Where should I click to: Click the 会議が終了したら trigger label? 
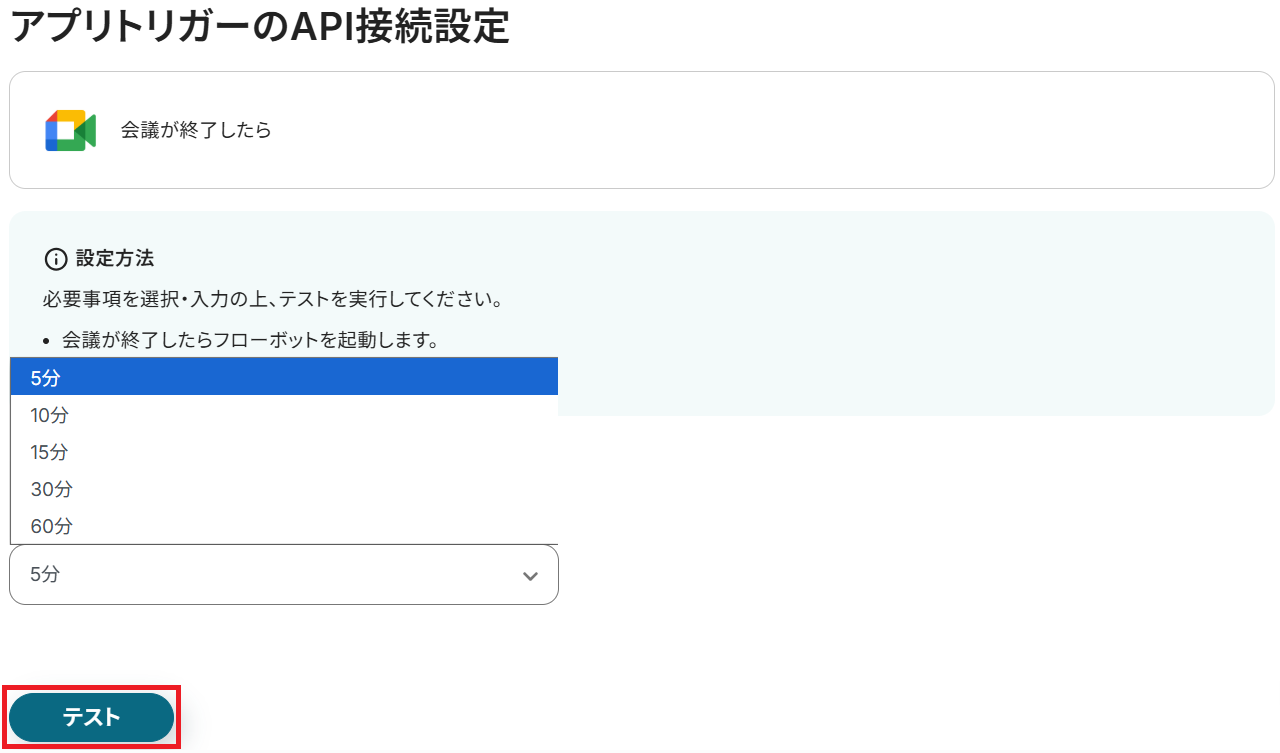(x=196, y=131)
